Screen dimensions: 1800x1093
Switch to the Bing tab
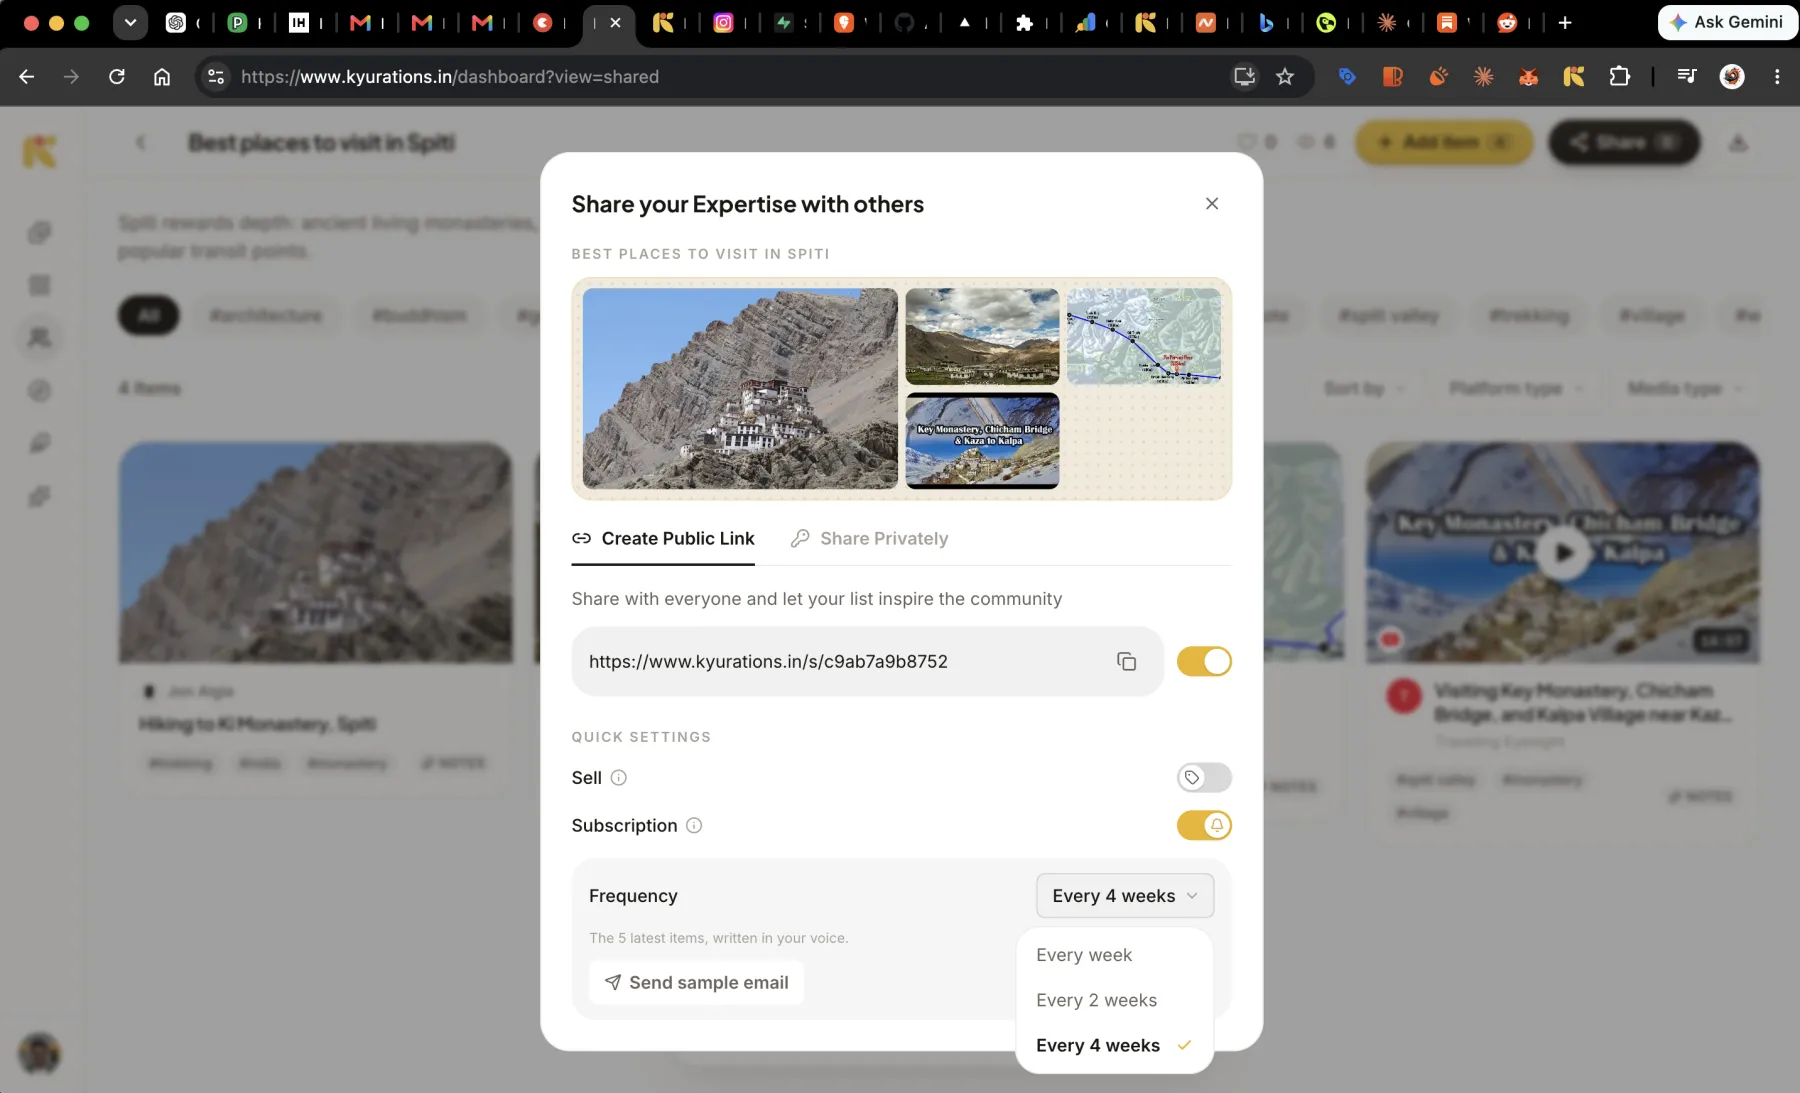1266,23
